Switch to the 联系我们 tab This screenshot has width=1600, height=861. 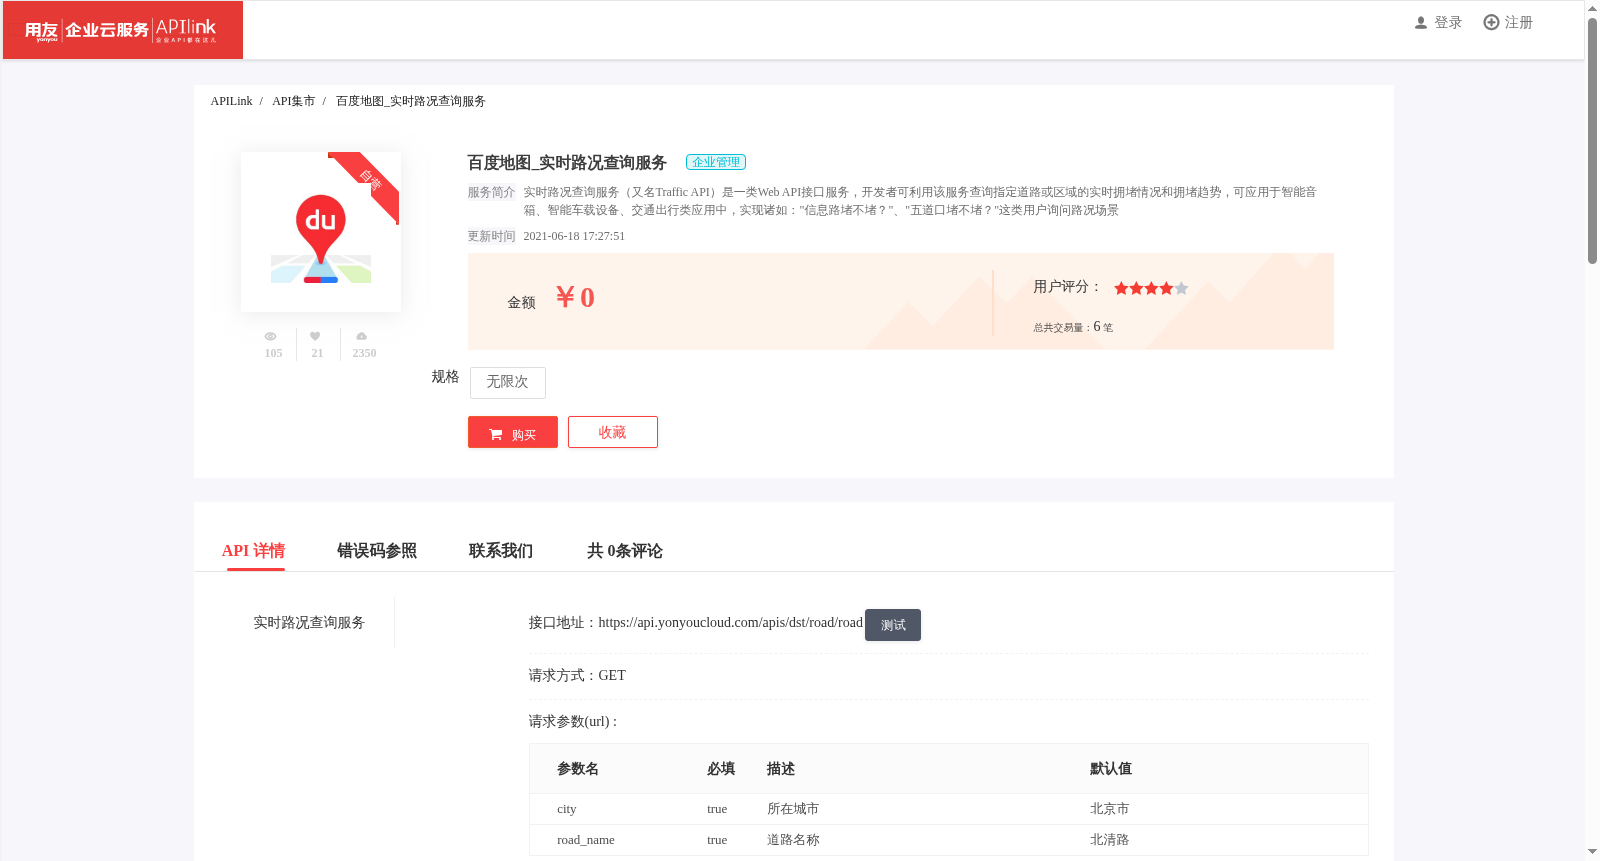pyautogui.click(x=501, y=551)
